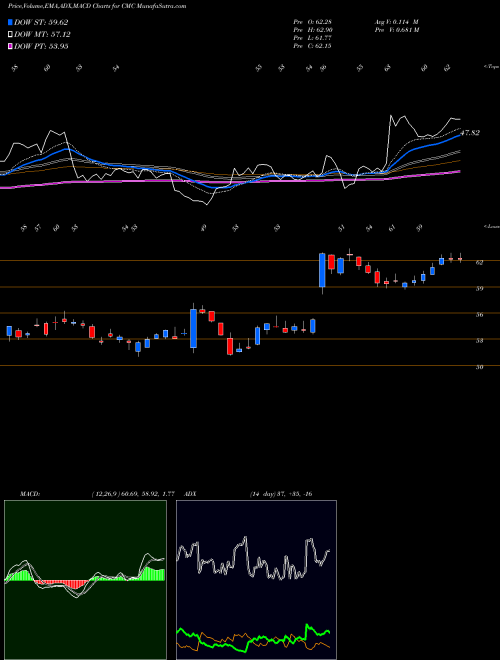The image size is (500, 660).
Task: Click the 50 price axis label
Action: (x=479, y=367)
